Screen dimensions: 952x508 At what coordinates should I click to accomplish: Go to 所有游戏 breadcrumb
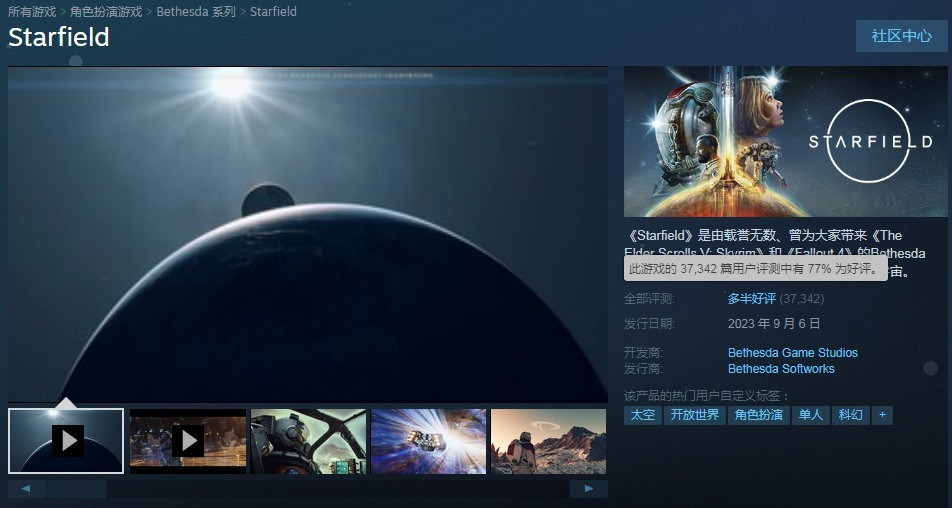coord(32,12)
